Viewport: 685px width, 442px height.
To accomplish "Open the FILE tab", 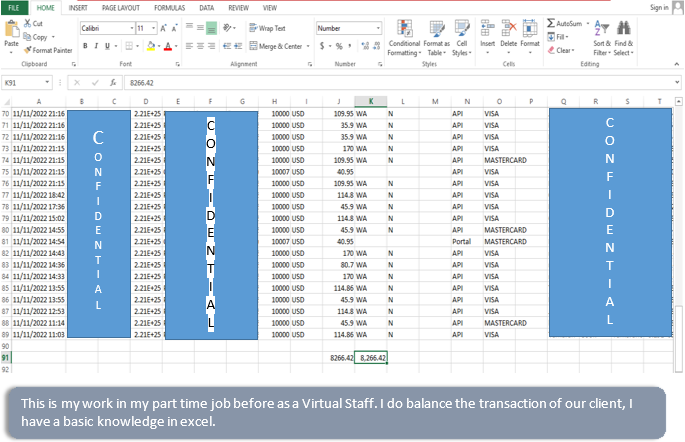I will (14, 8).
